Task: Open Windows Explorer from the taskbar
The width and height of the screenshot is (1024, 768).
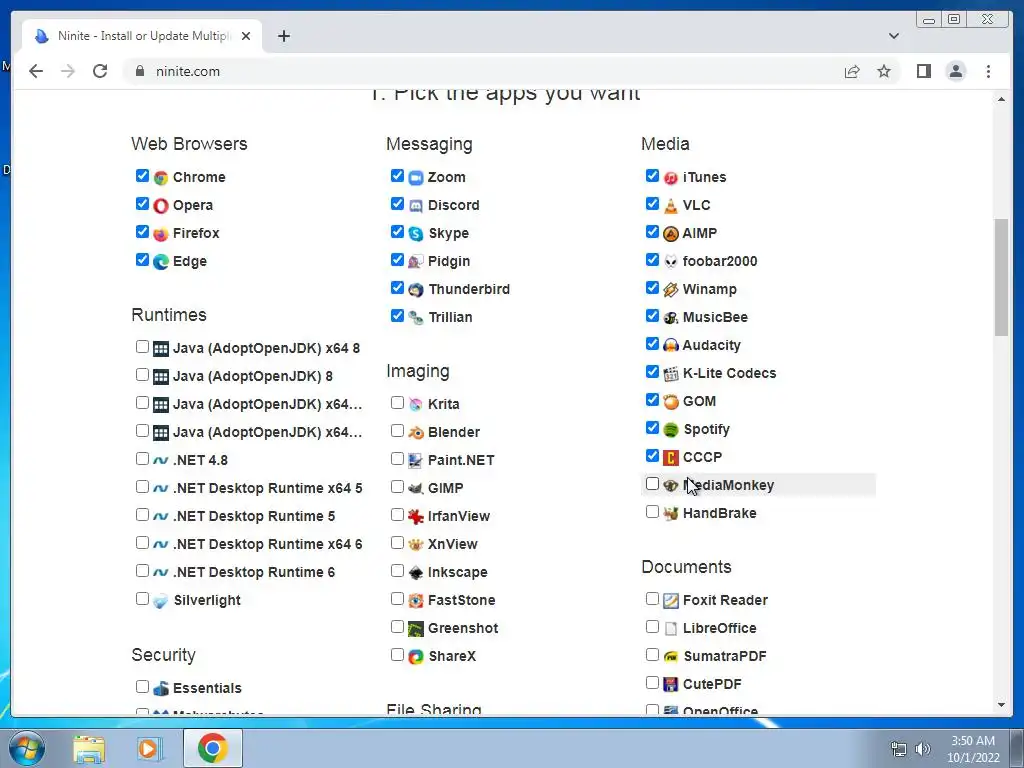Action: coord(88,748)
